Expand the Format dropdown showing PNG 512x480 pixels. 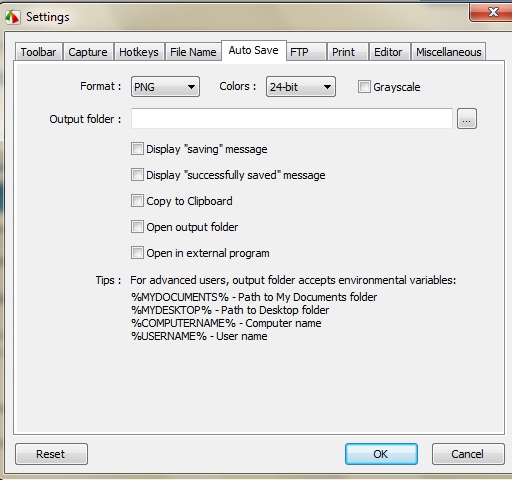pyautogui.click(x=165, y=87)
